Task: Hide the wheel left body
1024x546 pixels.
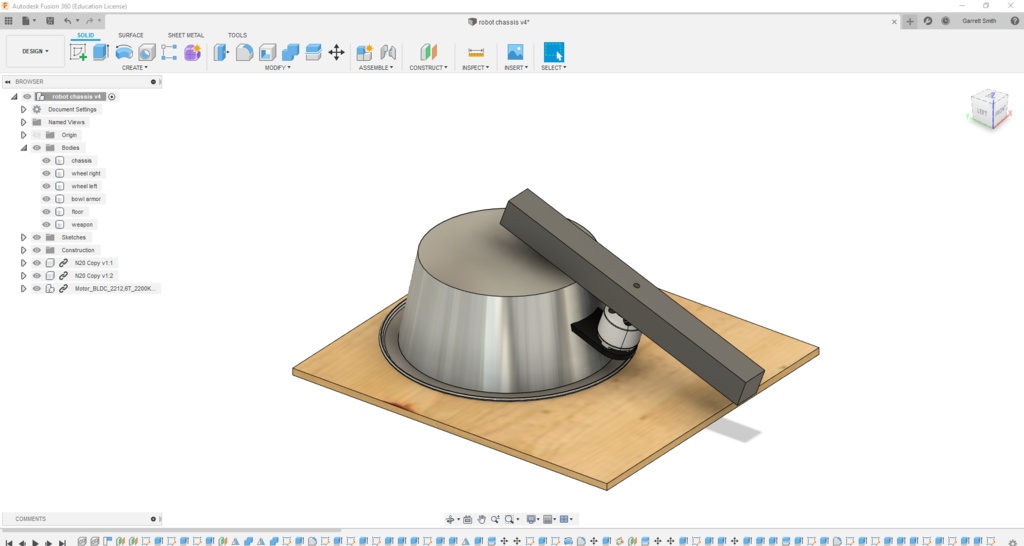Action: 46,186
